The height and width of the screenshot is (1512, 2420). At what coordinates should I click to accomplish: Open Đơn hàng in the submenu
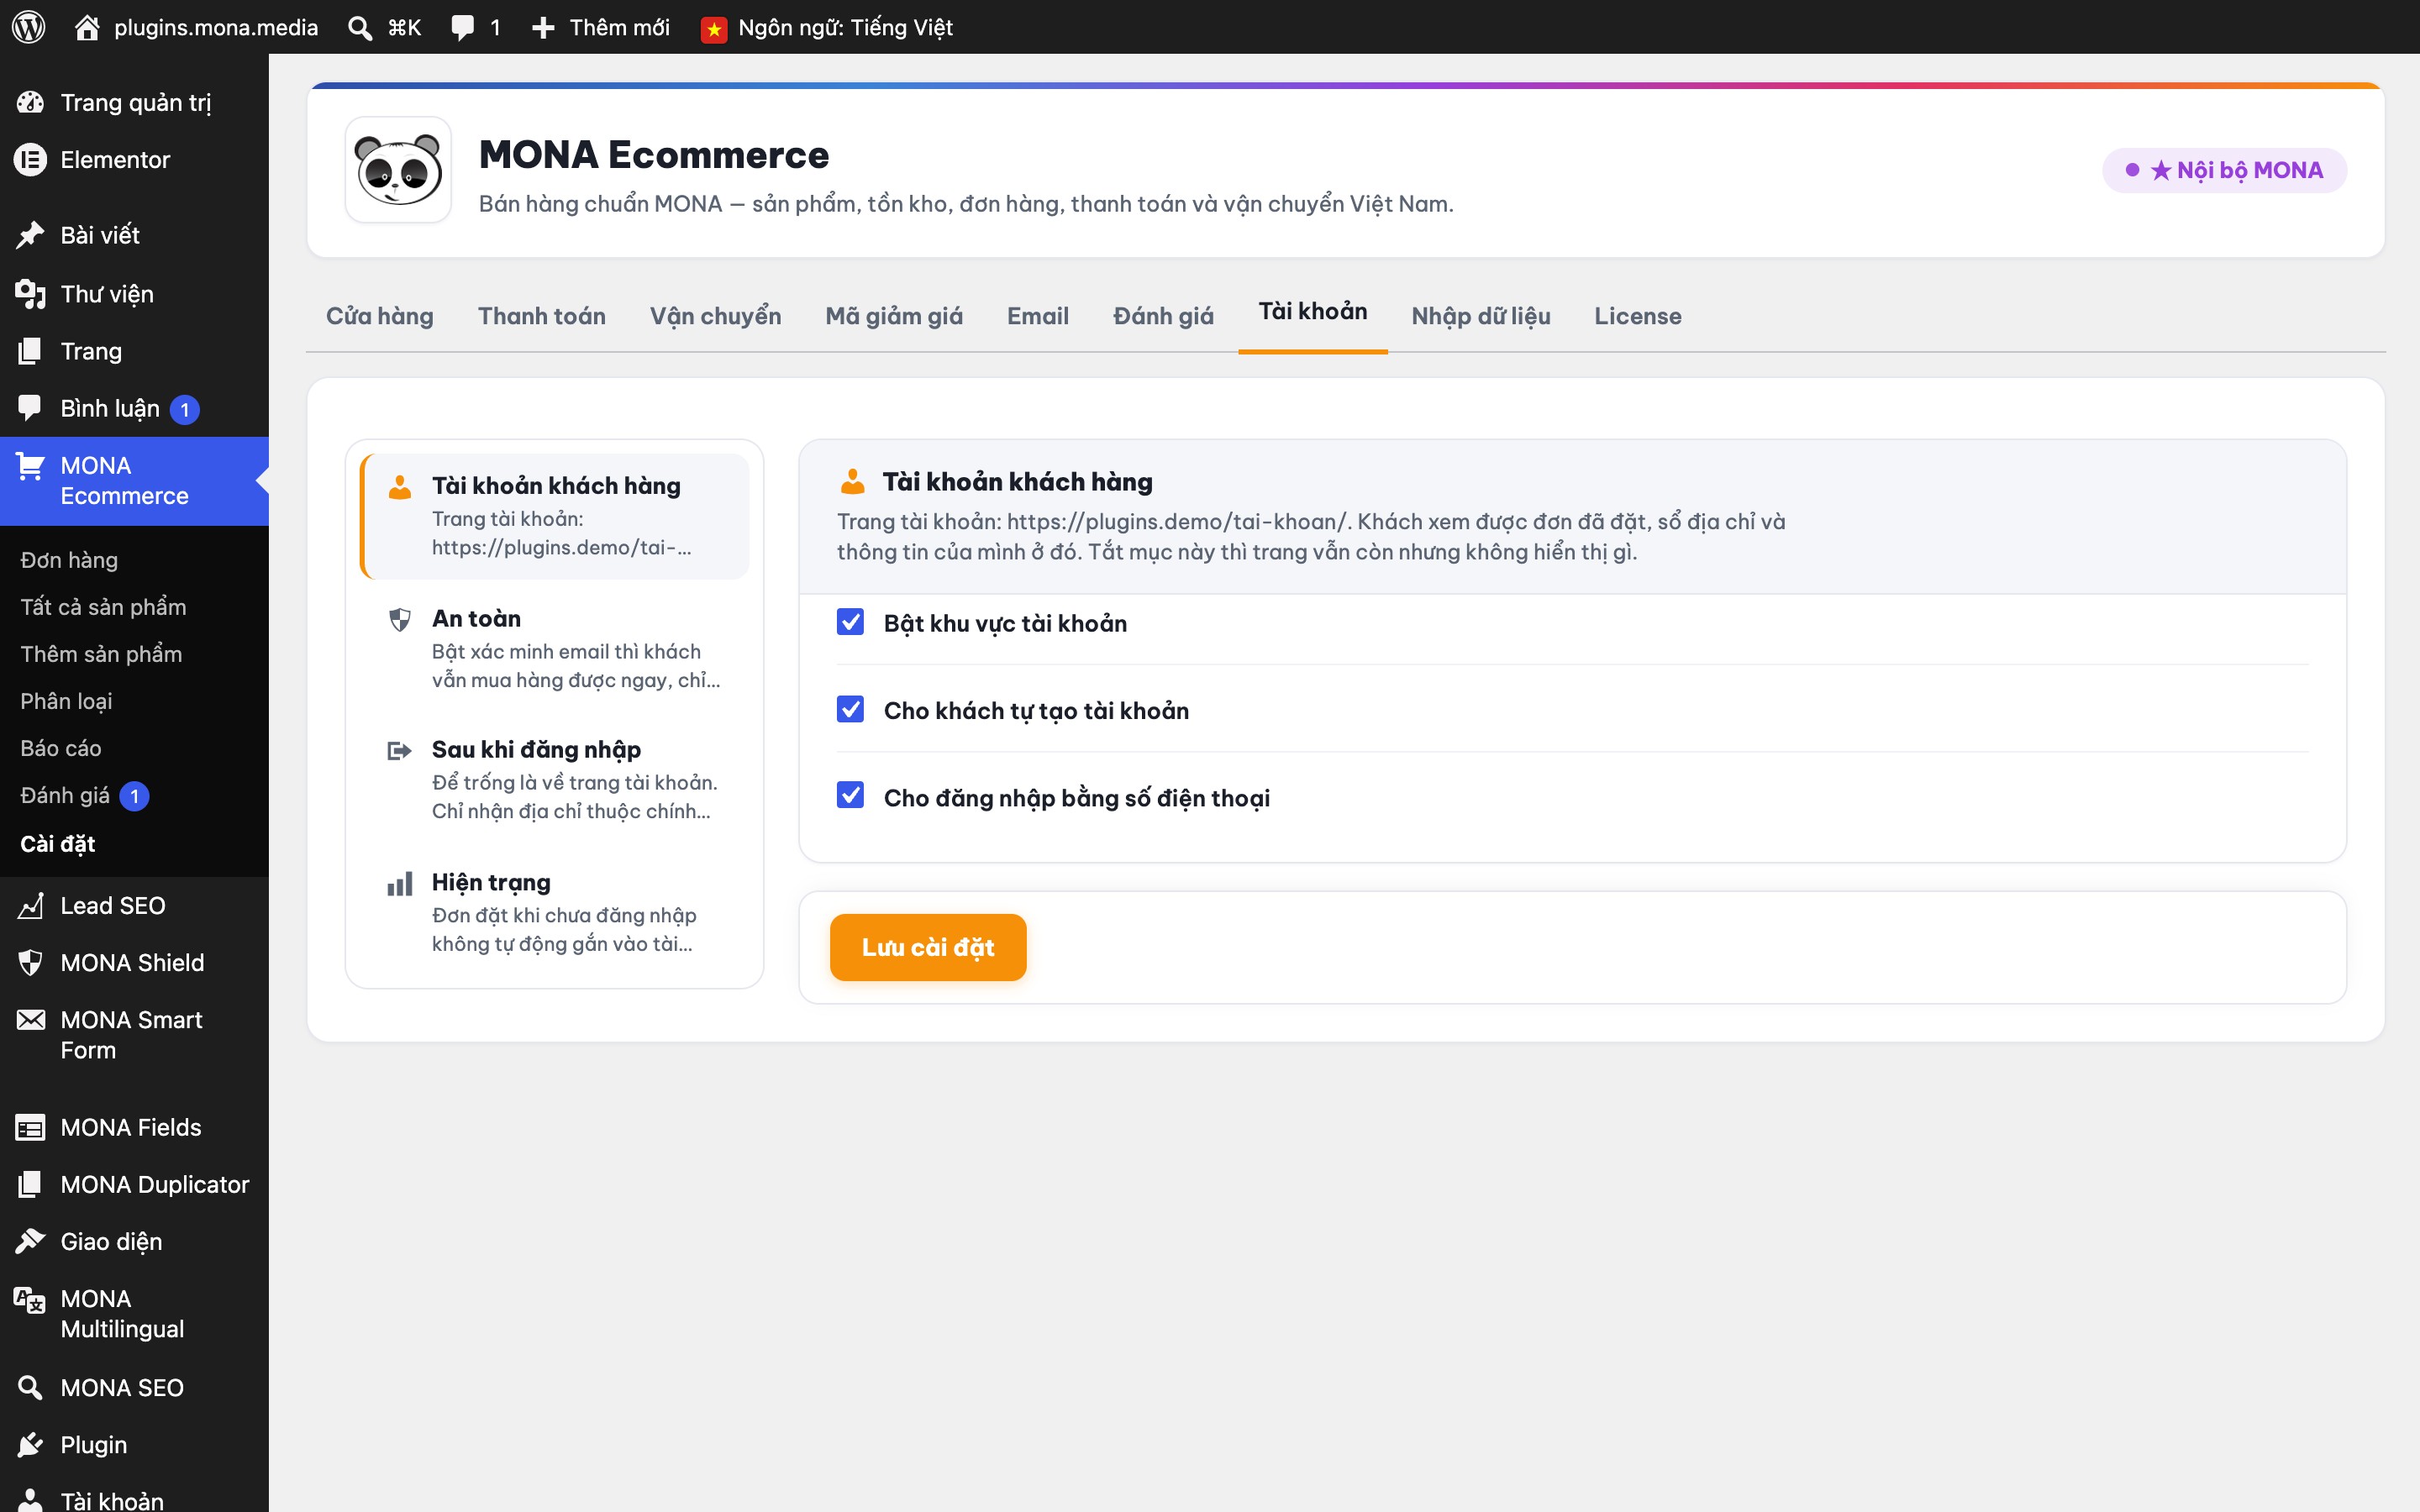(x=69, y=560)
